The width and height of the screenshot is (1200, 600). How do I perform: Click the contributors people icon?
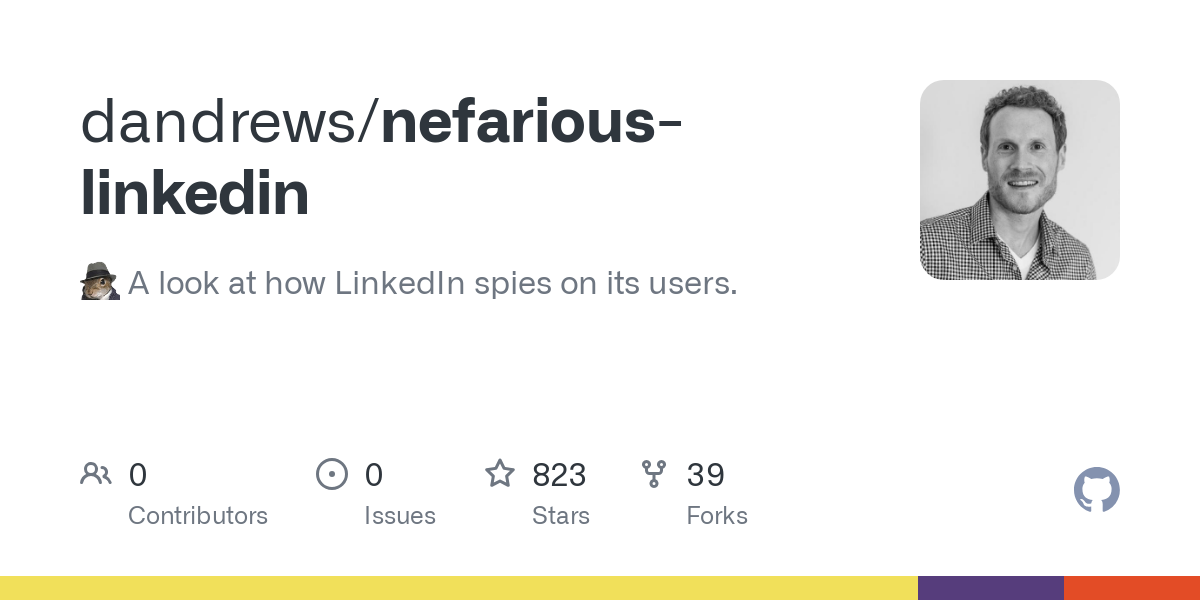pyautogui.click(x=96, y=474)
